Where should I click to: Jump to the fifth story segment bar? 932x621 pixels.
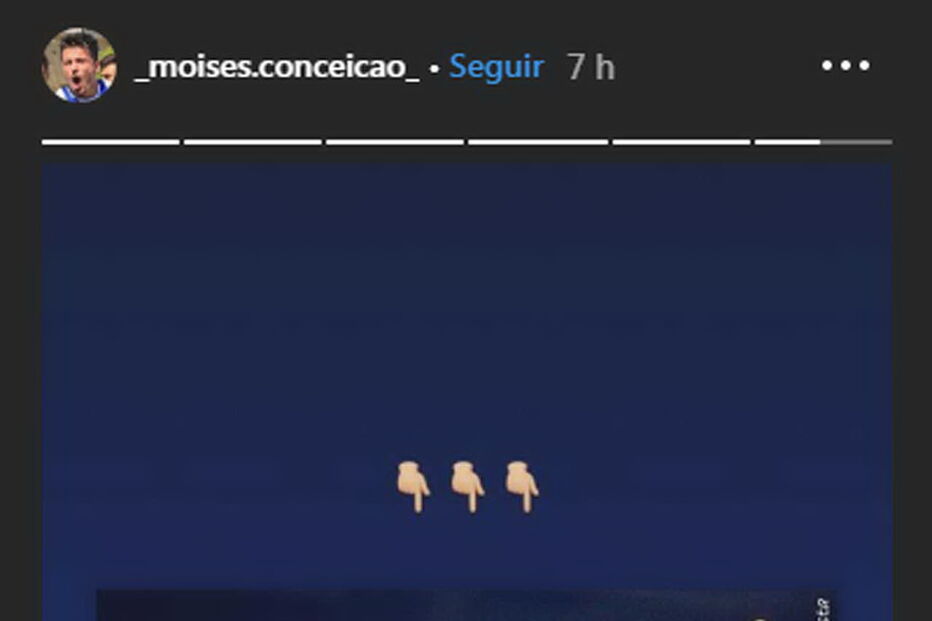pyautogui.click(x=681, y=142)
